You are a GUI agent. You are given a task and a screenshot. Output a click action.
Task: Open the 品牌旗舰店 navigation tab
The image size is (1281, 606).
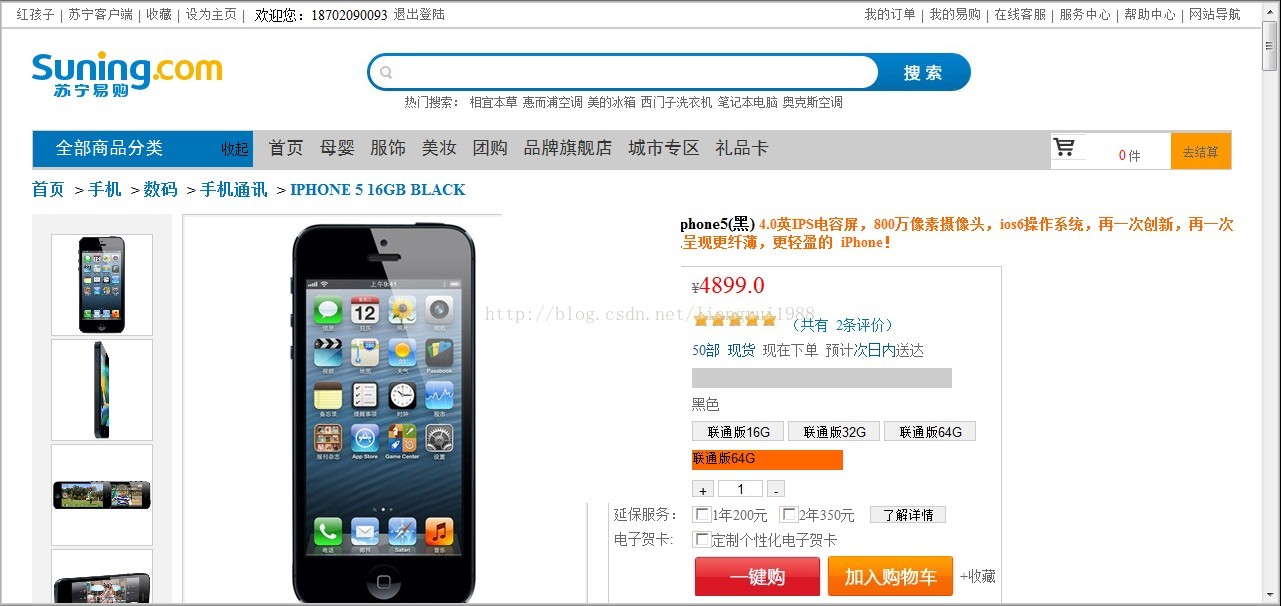[x=568, y=148]
